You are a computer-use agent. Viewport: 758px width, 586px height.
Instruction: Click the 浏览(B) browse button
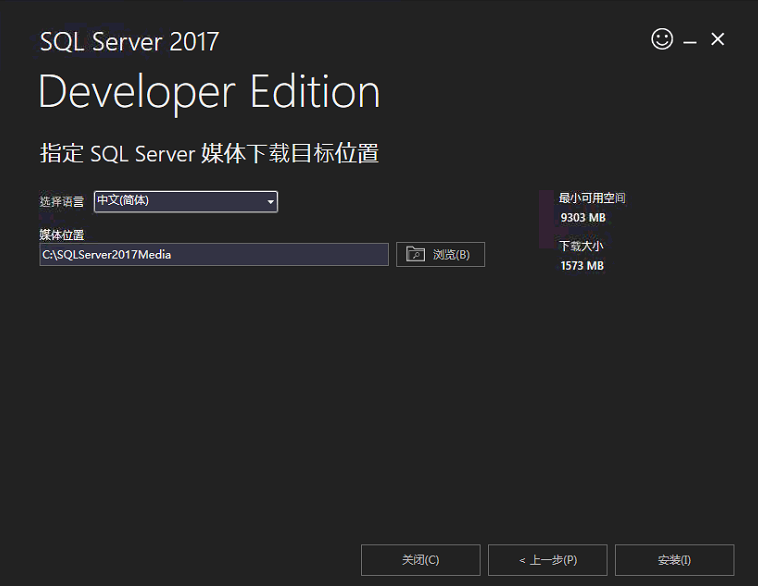pos(440,254)
